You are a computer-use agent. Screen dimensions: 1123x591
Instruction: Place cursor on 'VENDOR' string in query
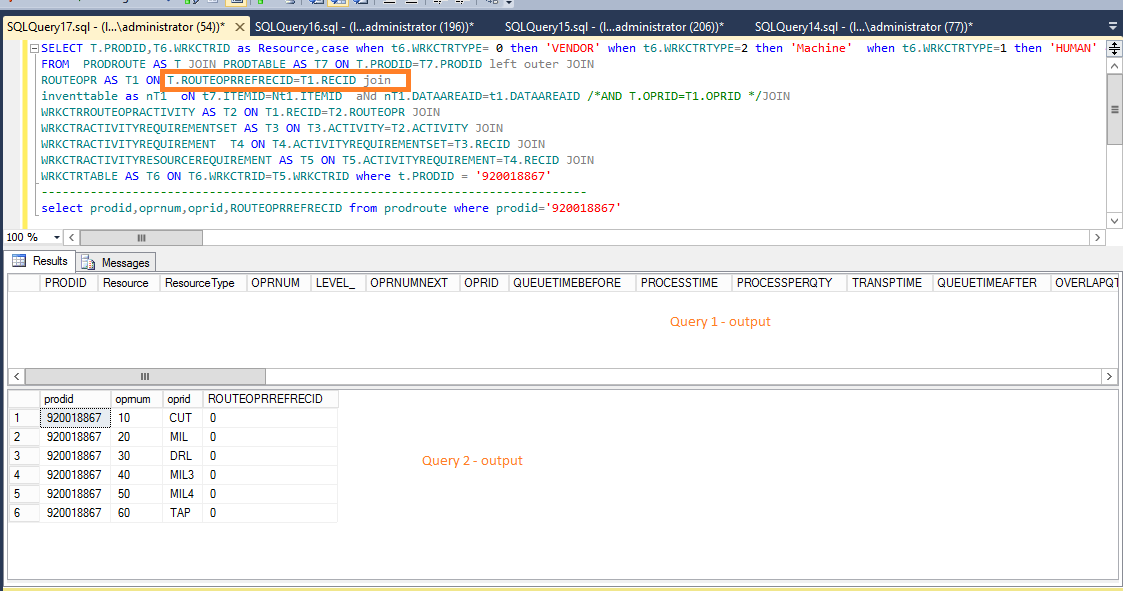[x=573, y=48]
